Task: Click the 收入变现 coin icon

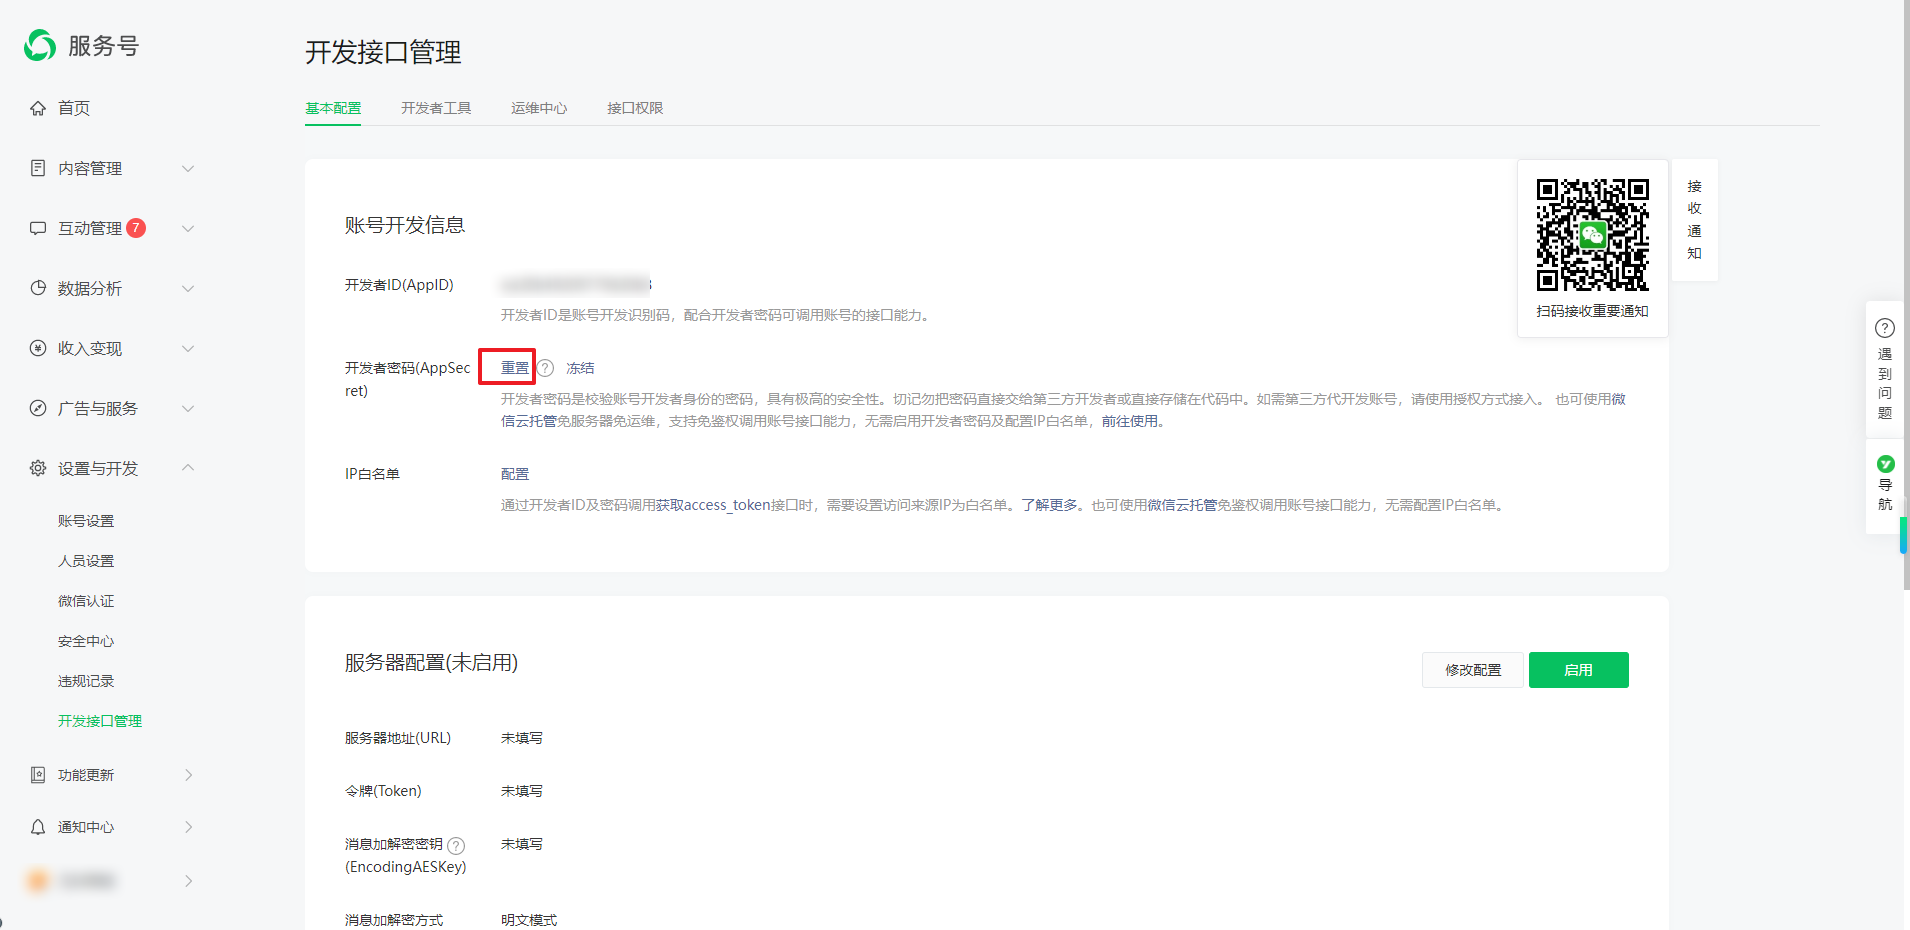Action: [x=38, y=348]
